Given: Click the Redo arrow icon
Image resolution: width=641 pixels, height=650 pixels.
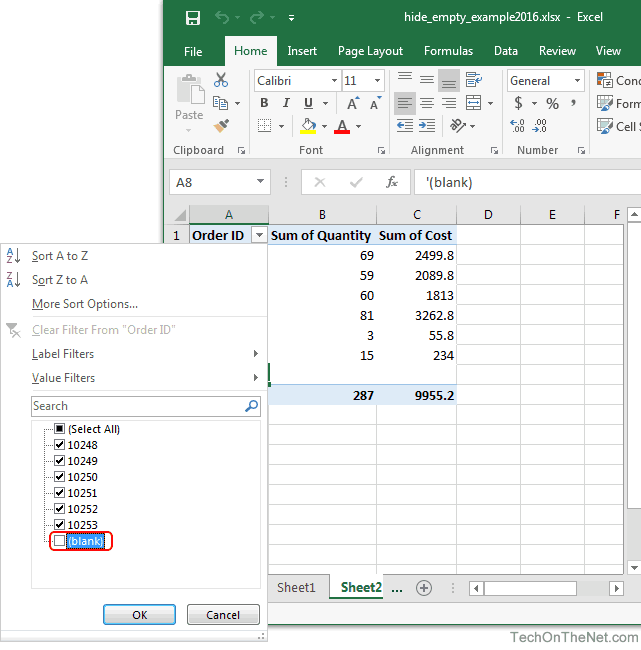Looking at the screenshot, I should click(x=257, y=17).
